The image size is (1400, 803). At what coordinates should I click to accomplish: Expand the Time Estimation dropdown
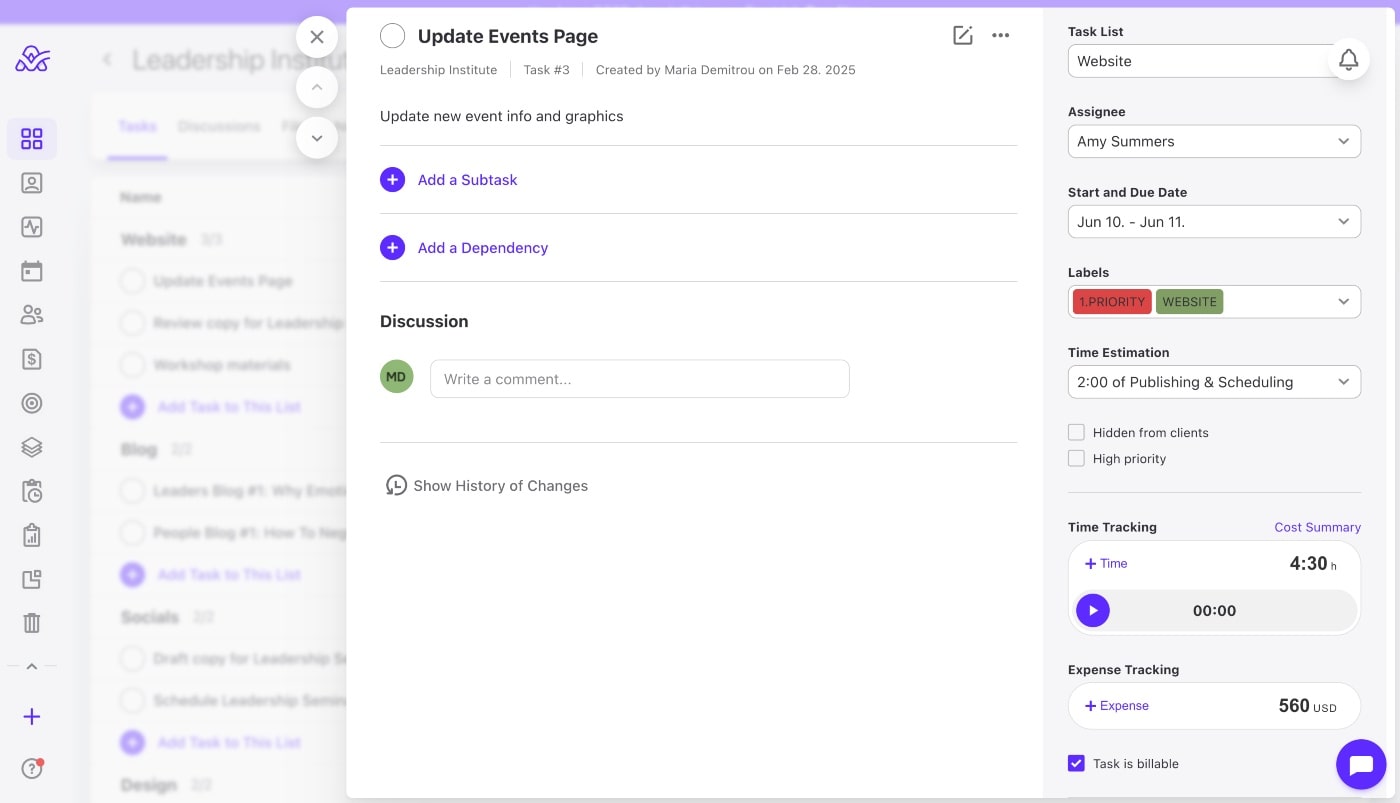tap(1213, 382)
